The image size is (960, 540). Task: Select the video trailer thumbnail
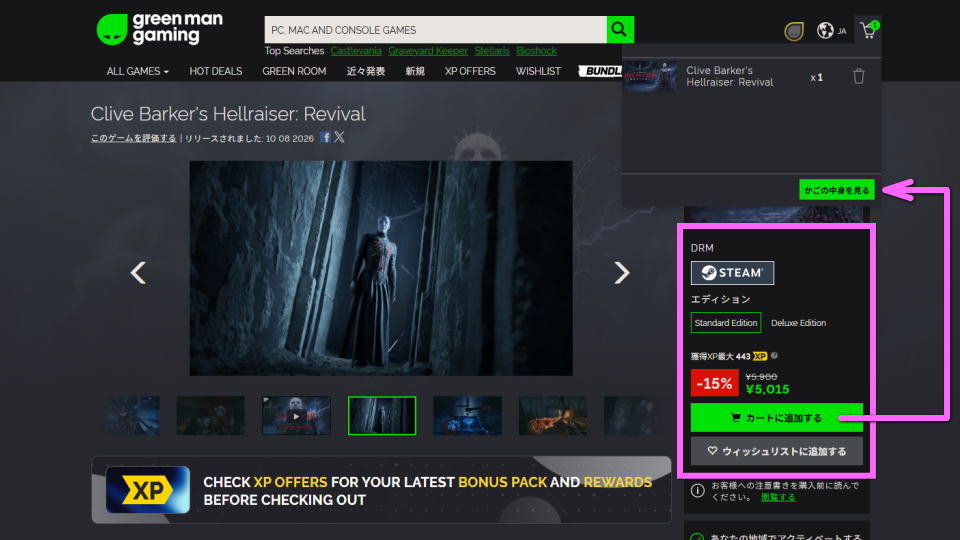click(x=296, y=416)
